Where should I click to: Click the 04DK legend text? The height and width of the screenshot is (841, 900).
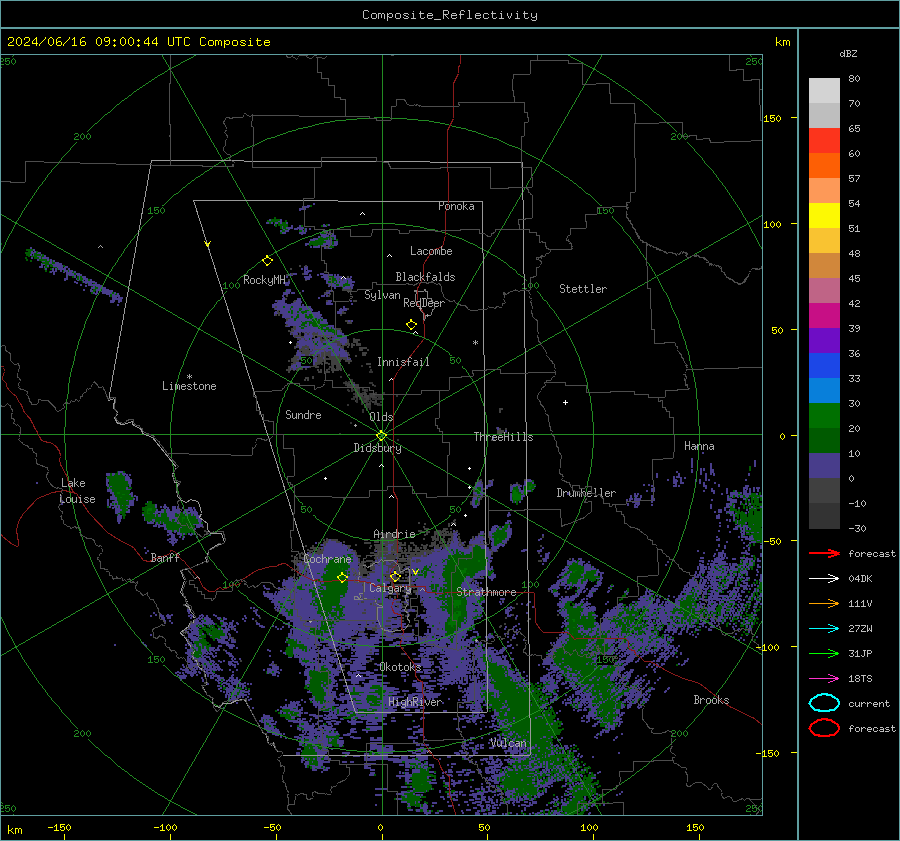click(860, 579)
